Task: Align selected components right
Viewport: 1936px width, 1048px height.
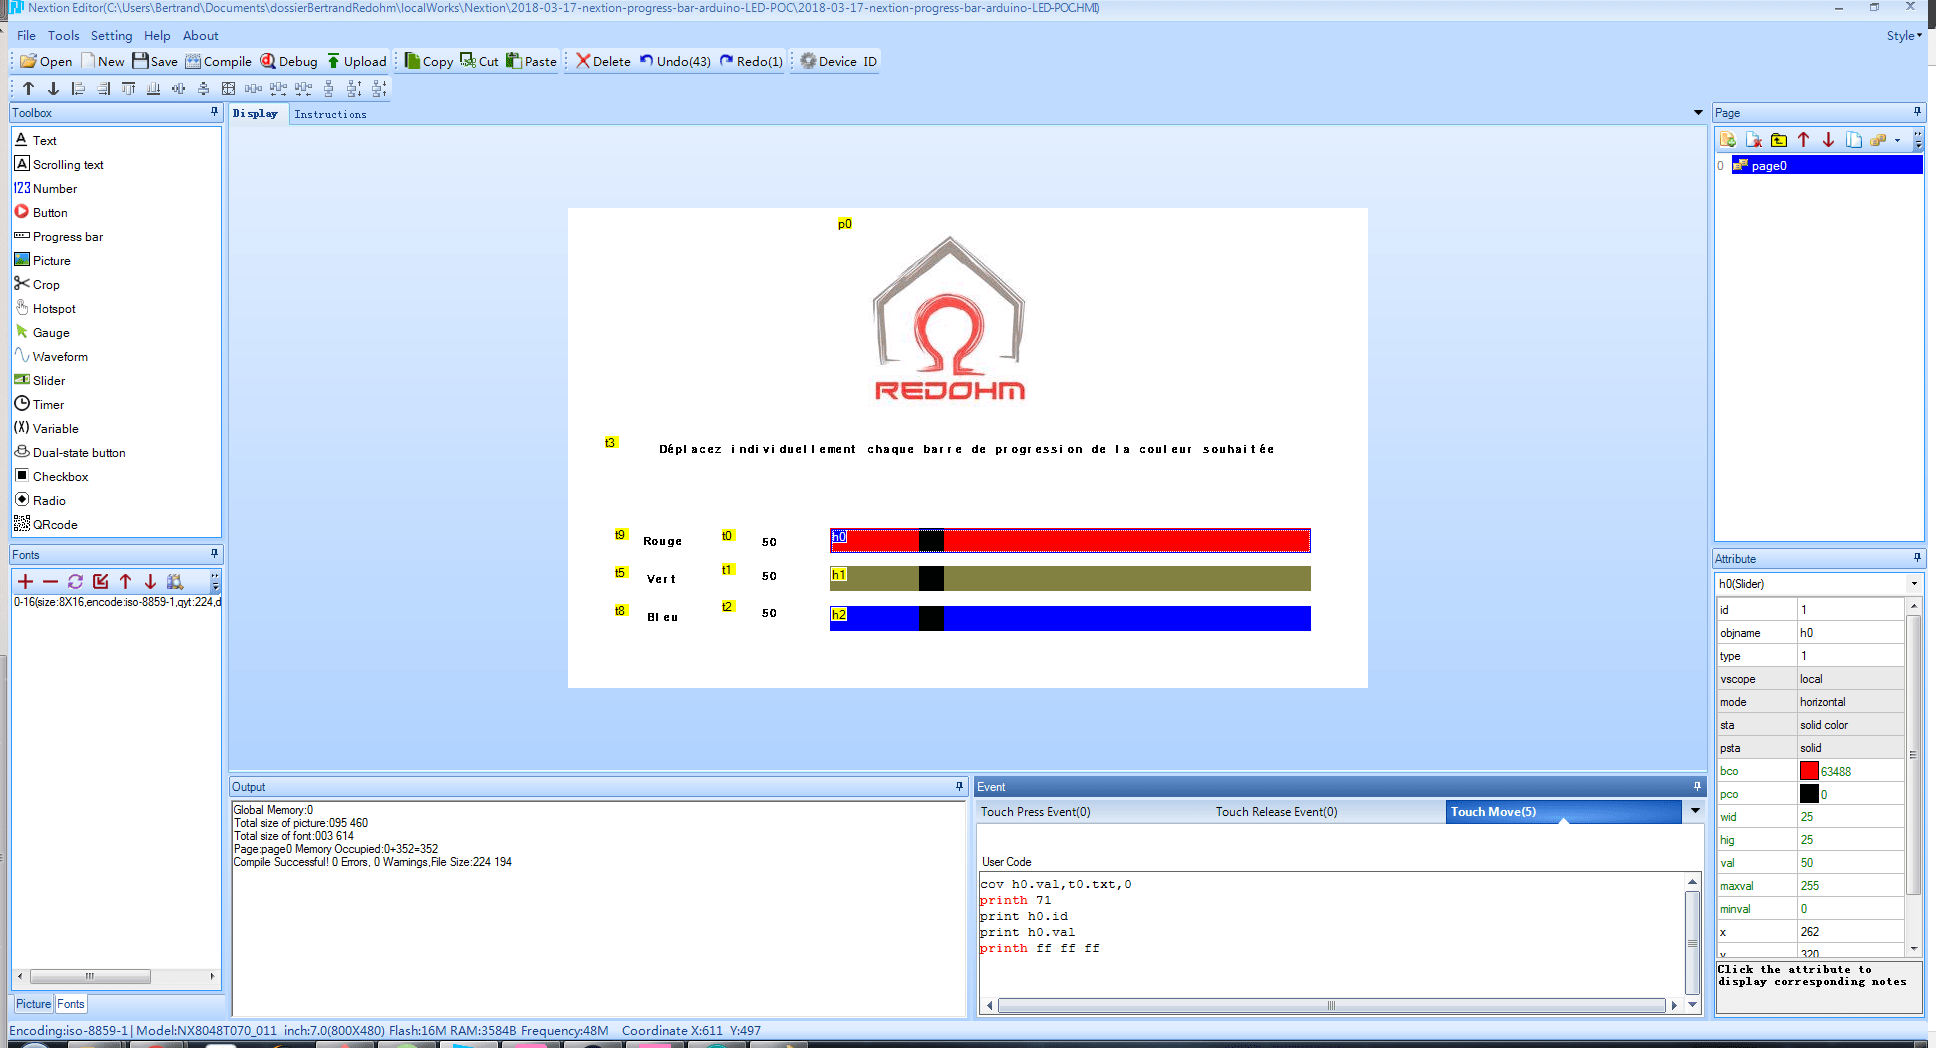Action: [x=103, y=88]
